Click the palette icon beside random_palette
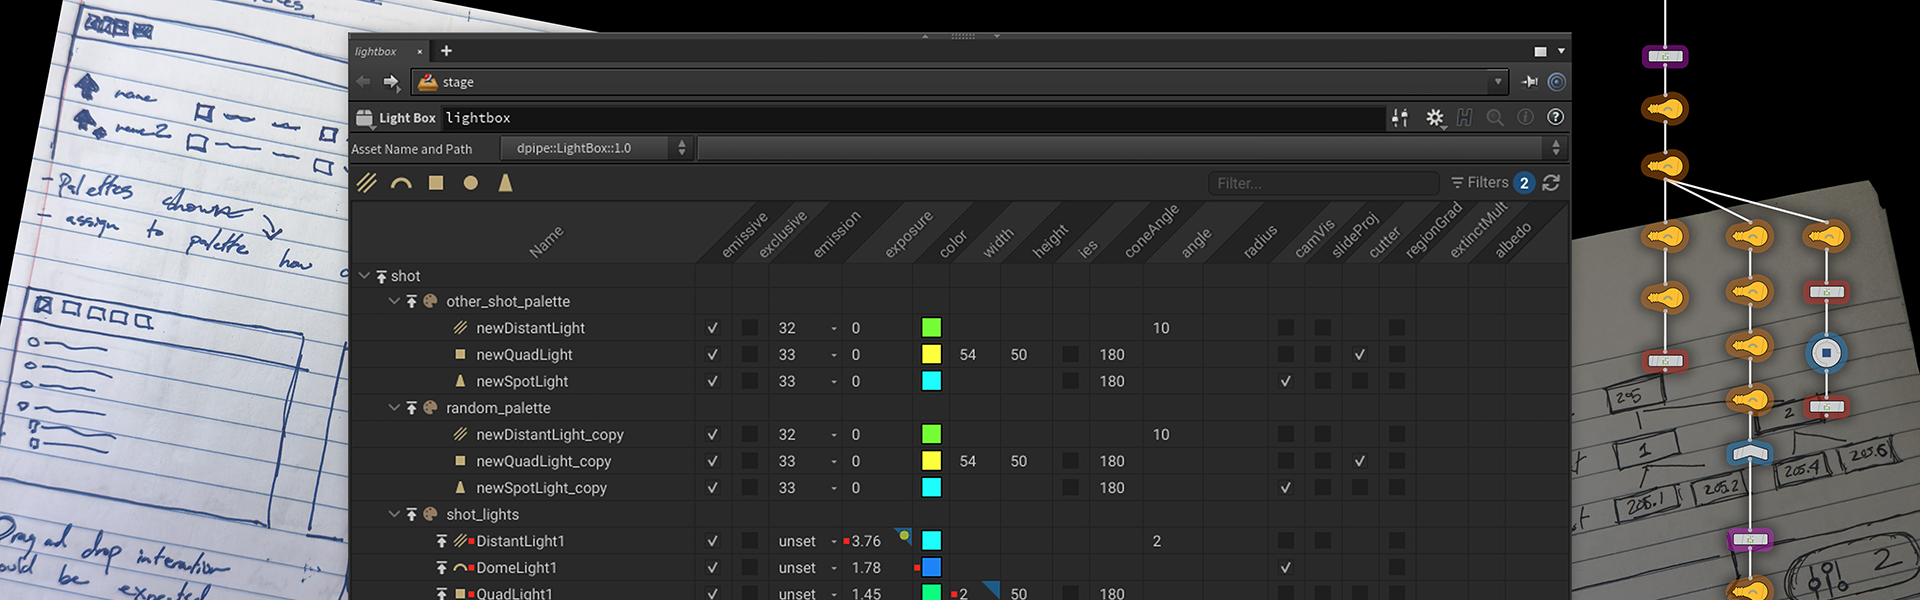 430,408
